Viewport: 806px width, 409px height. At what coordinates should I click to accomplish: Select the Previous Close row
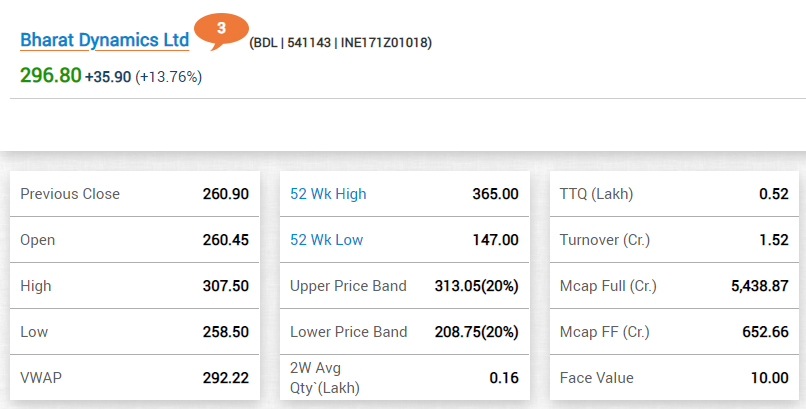pyautogui.click(x=135, y=194)
